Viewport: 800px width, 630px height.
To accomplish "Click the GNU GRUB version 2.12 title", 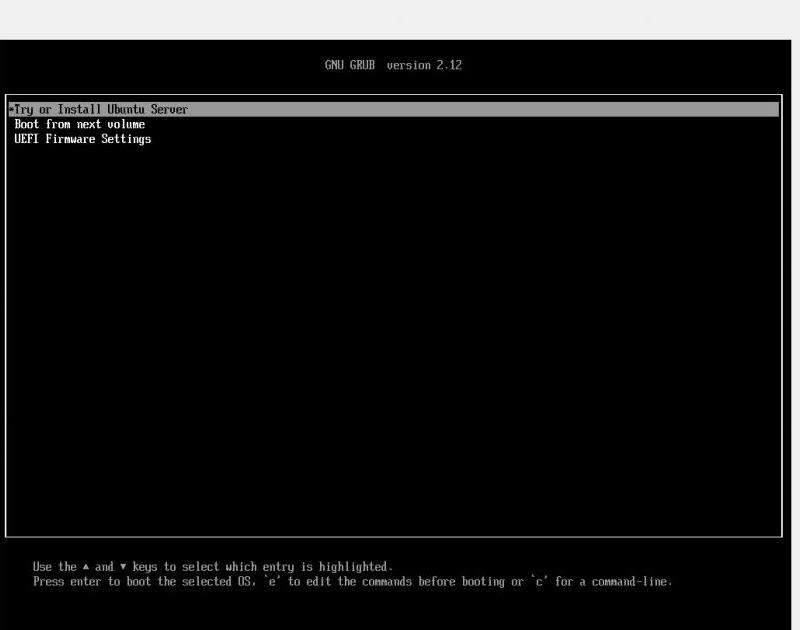I will click(393, 65).
